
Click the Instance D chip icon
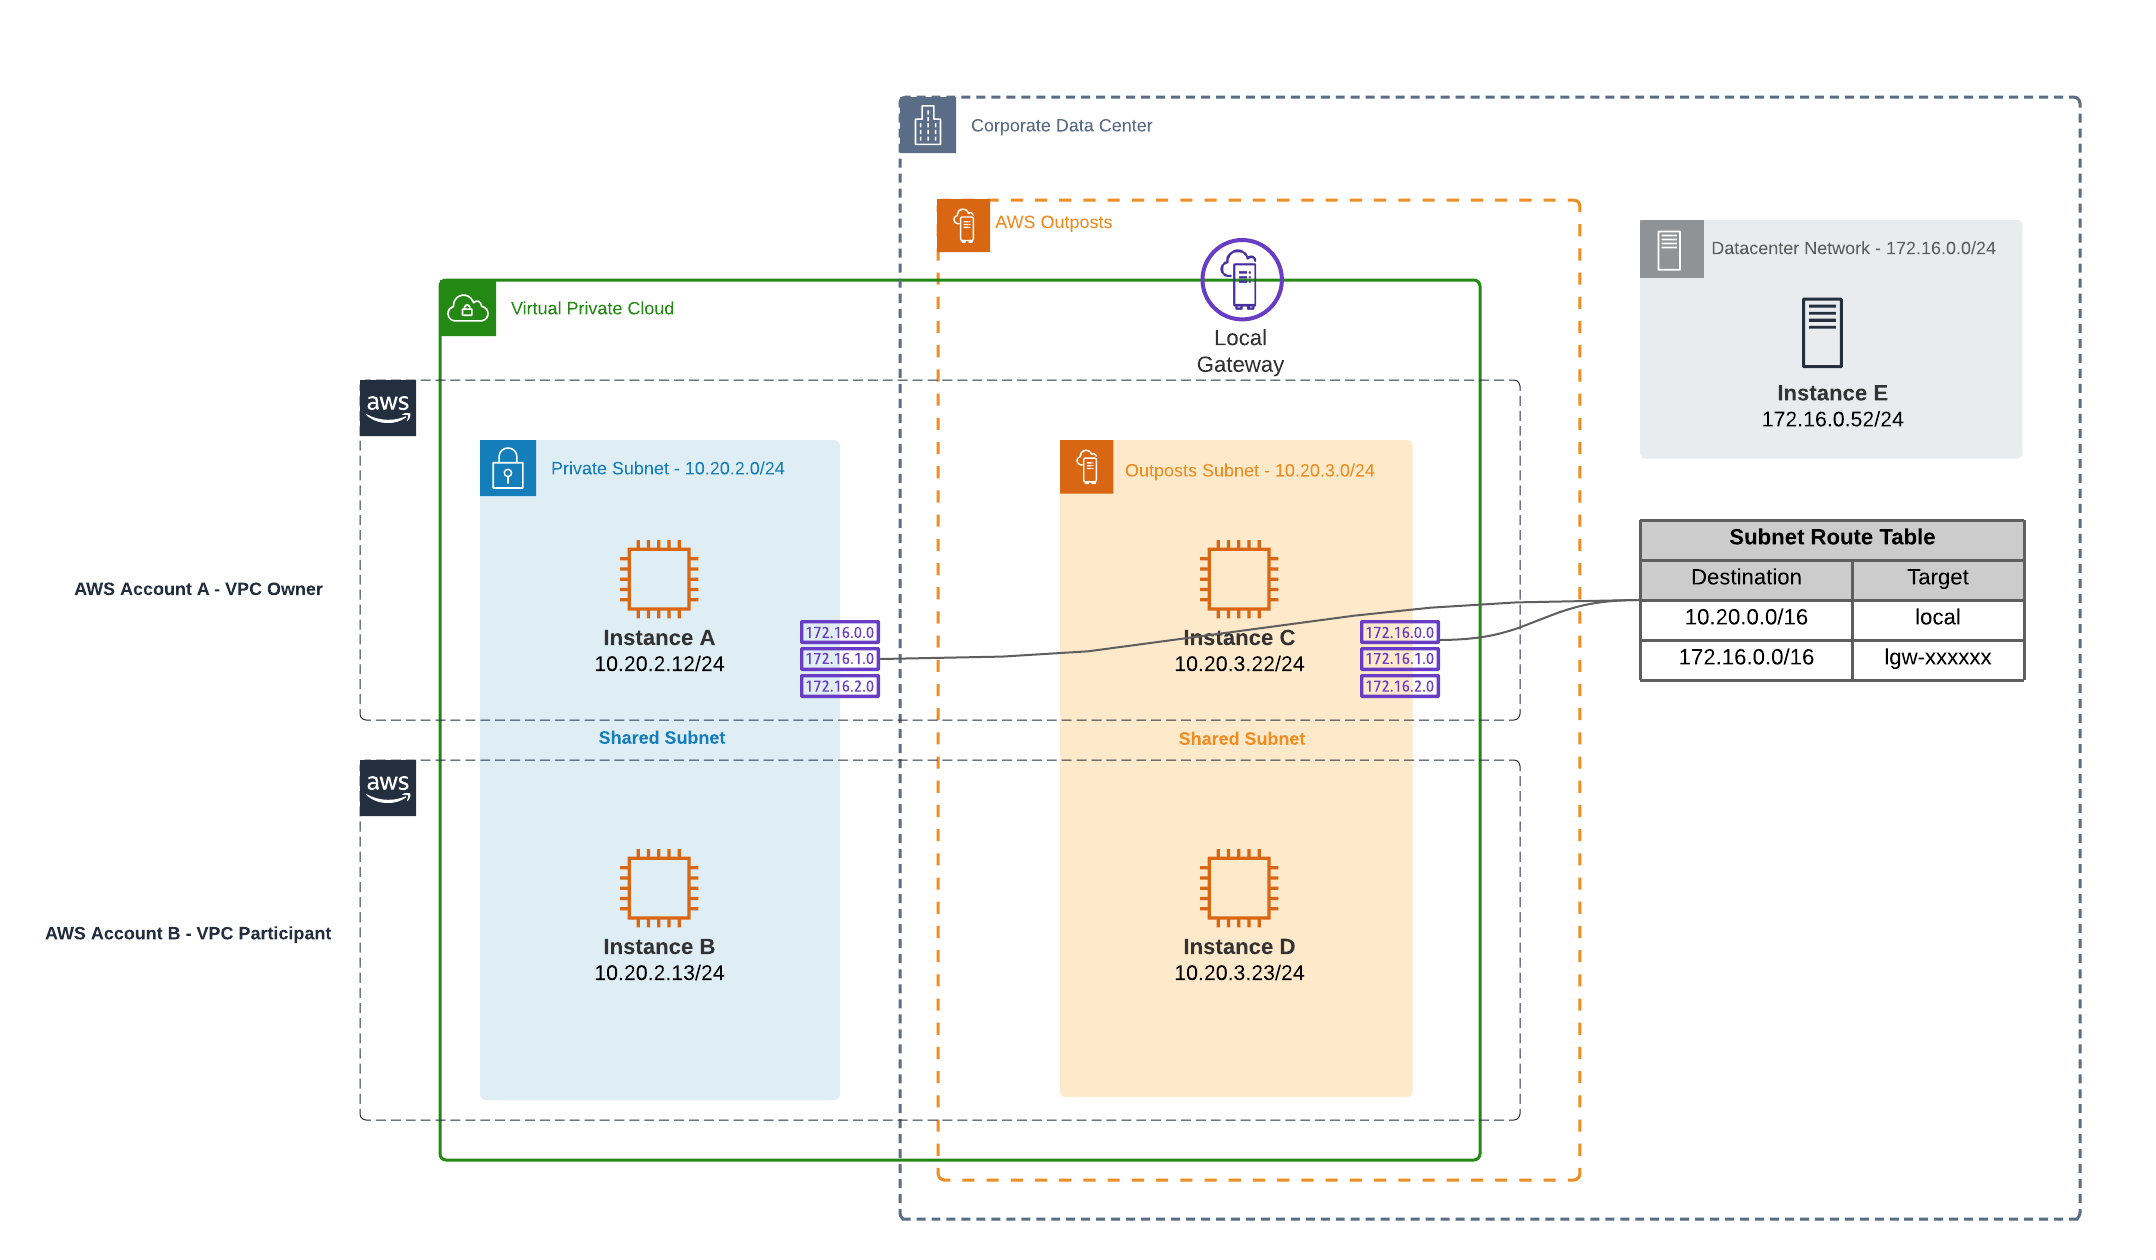[x=1239, y=888]
